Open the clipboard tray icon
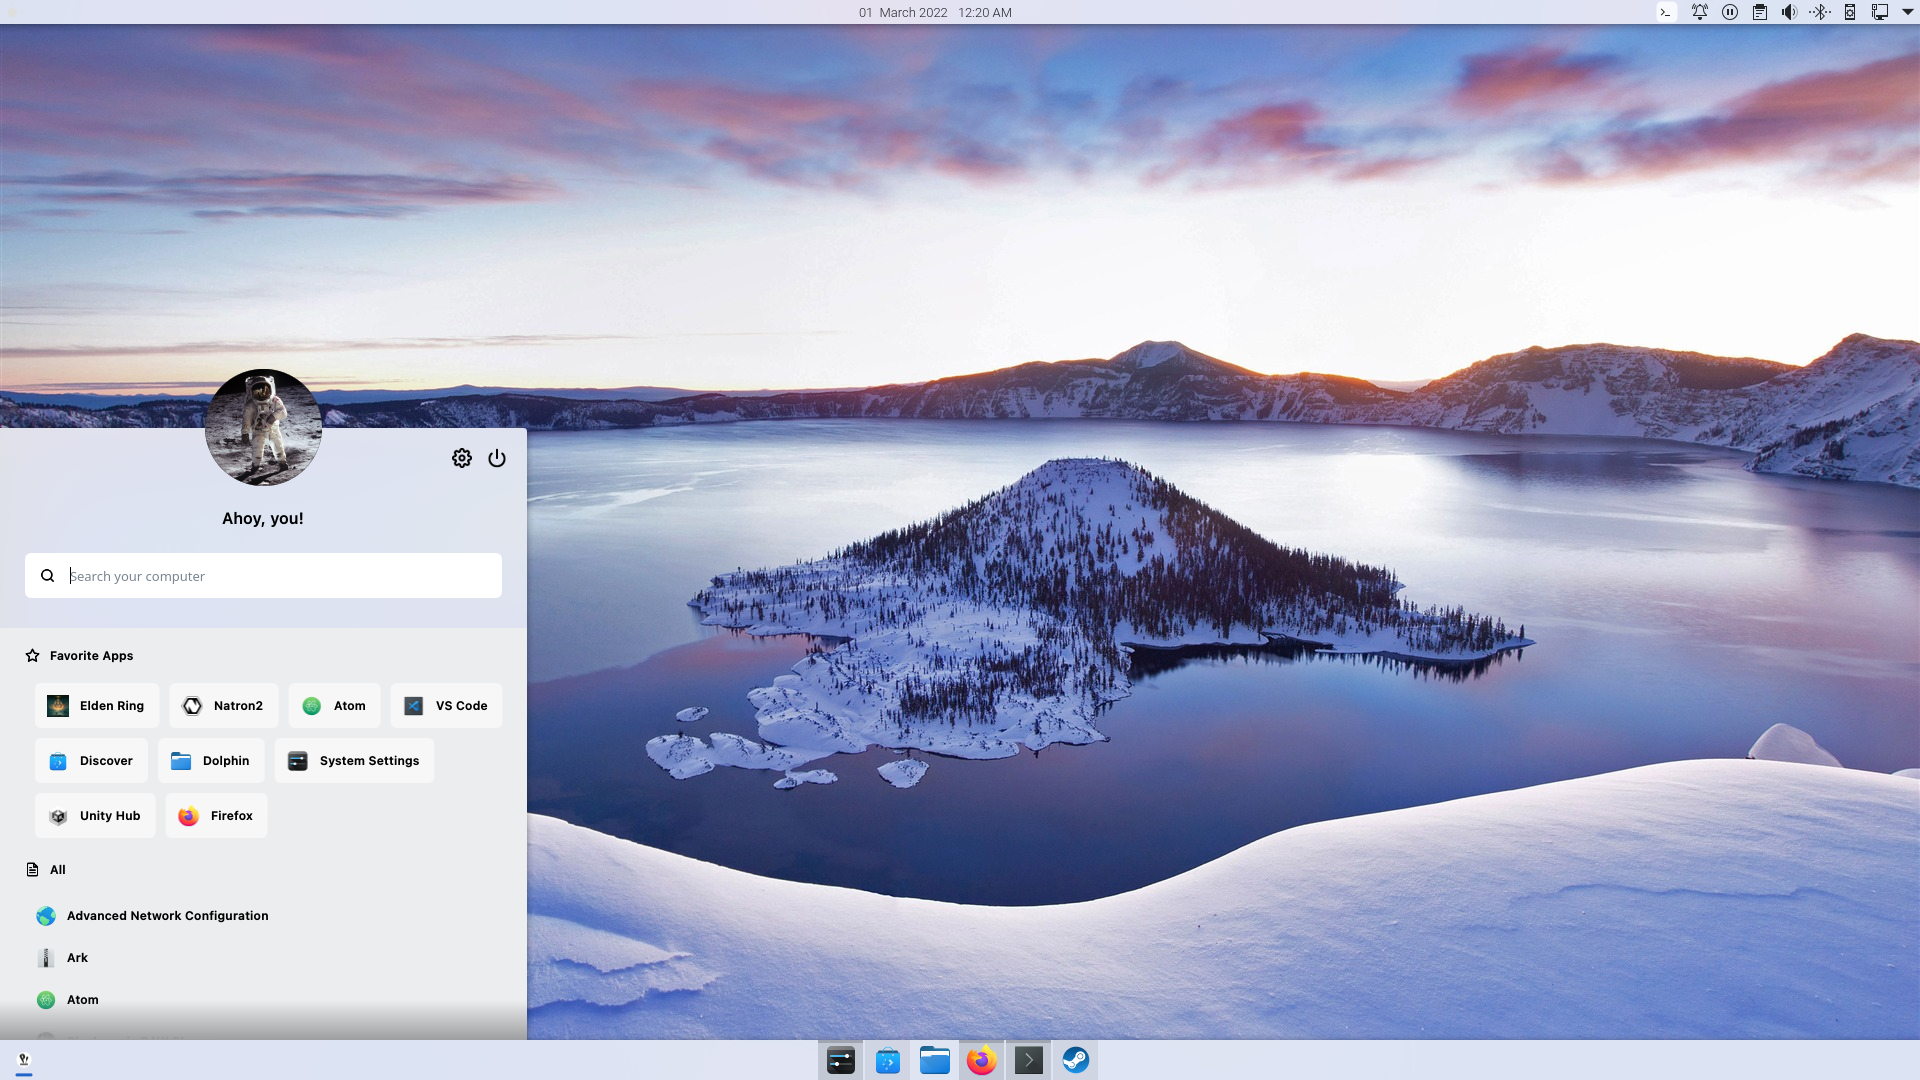1920x1080 pixels. pyautogui.click(x=1759, y=12)
